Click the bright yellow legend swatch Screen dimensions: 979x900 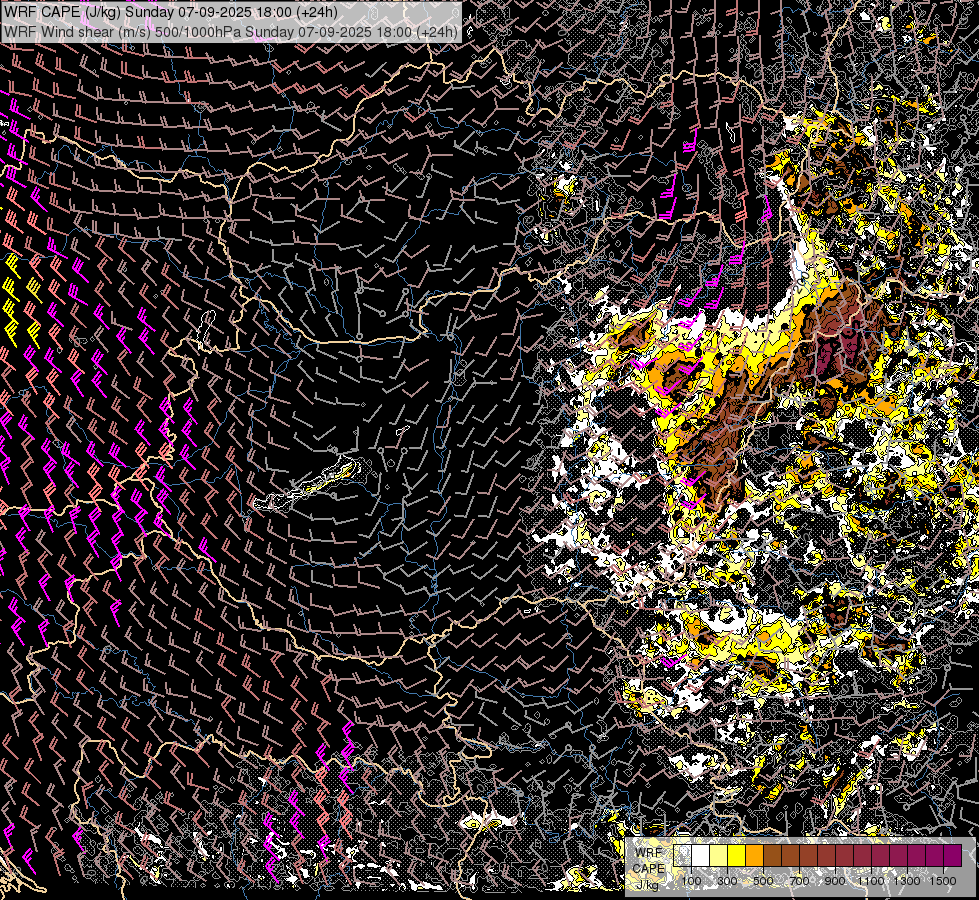(737, 855)
